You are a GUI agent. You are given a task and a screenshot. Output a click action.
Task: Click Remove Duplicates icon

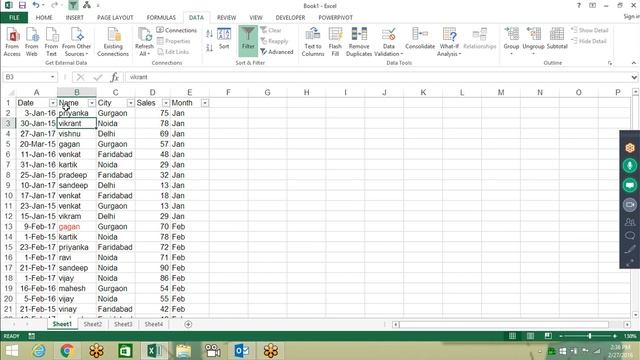pyautogui.click(x=359, y=42)
